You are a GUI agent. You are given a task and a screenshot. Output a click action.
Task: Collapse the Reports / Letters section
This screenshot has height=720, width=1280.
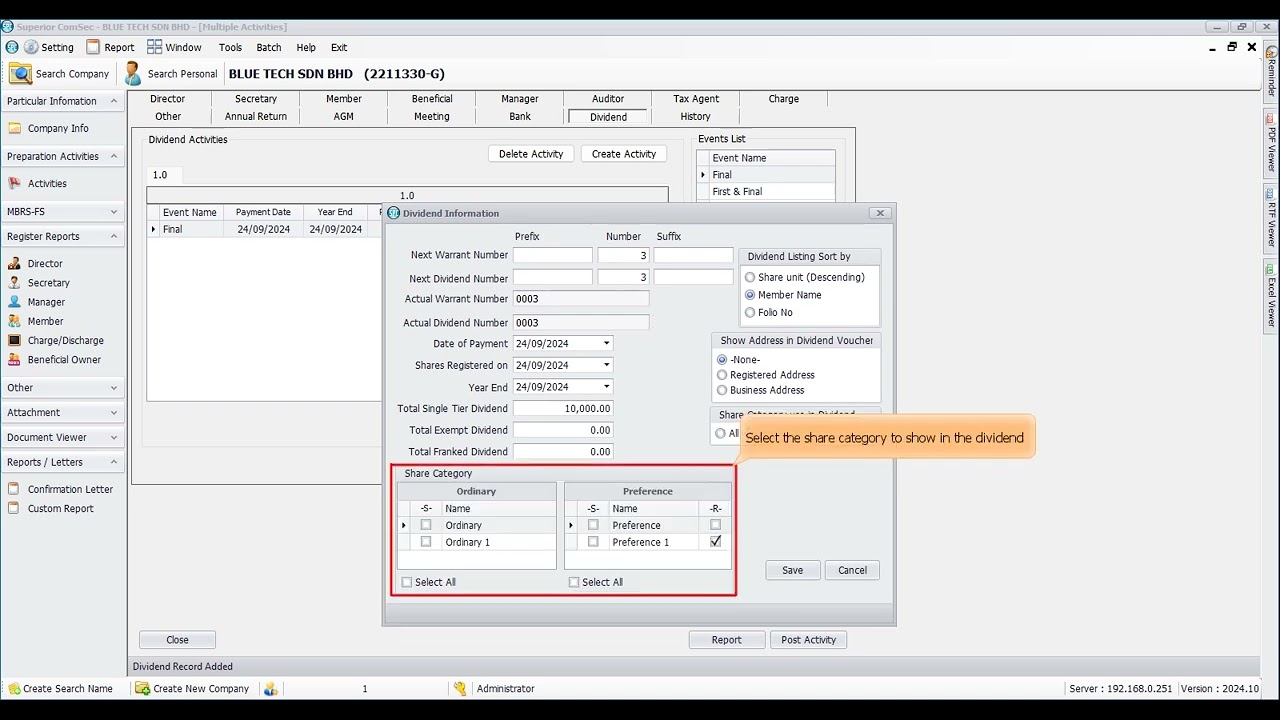[x=114, y=462]
